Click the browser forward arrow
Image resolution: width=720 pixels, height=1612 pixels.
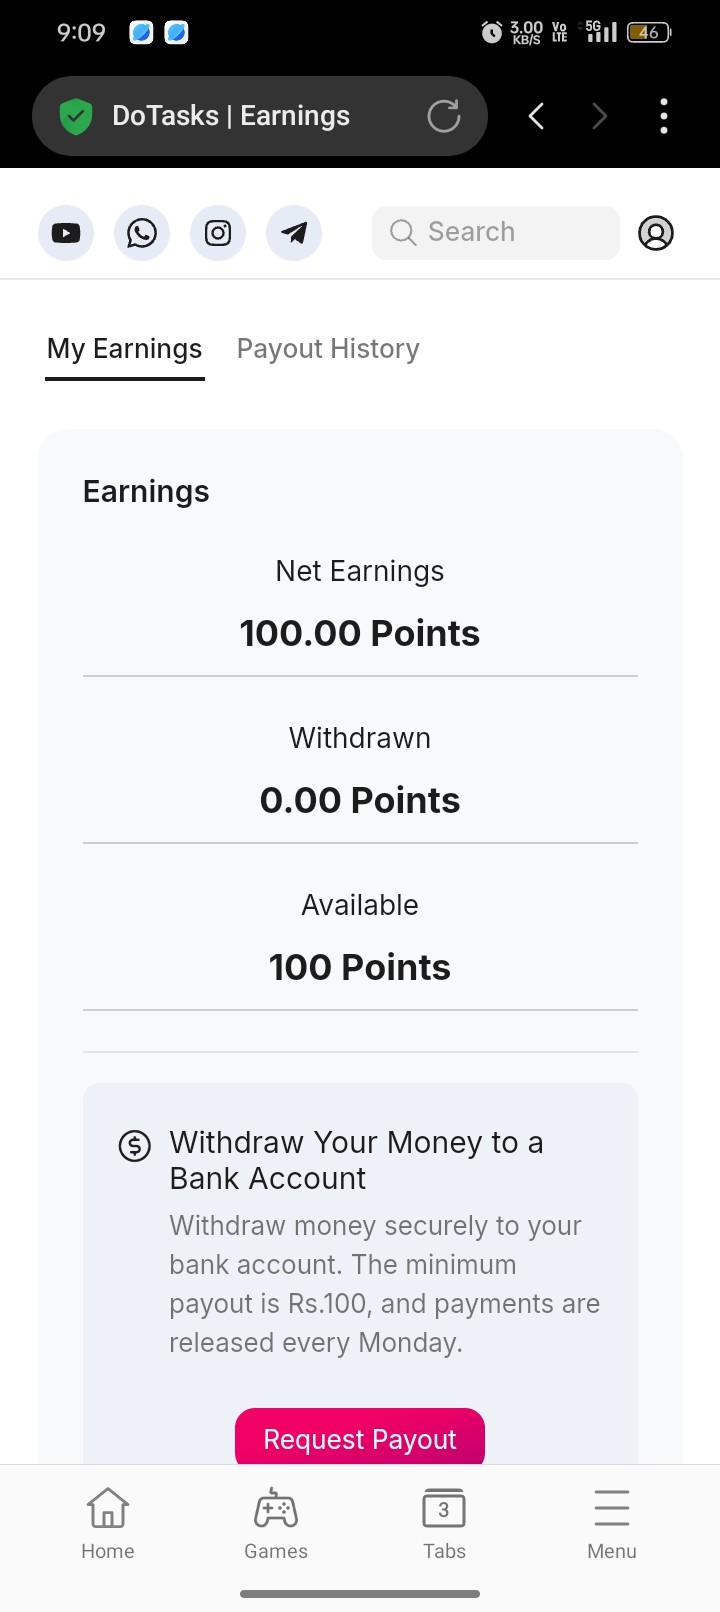pos(600,116)
